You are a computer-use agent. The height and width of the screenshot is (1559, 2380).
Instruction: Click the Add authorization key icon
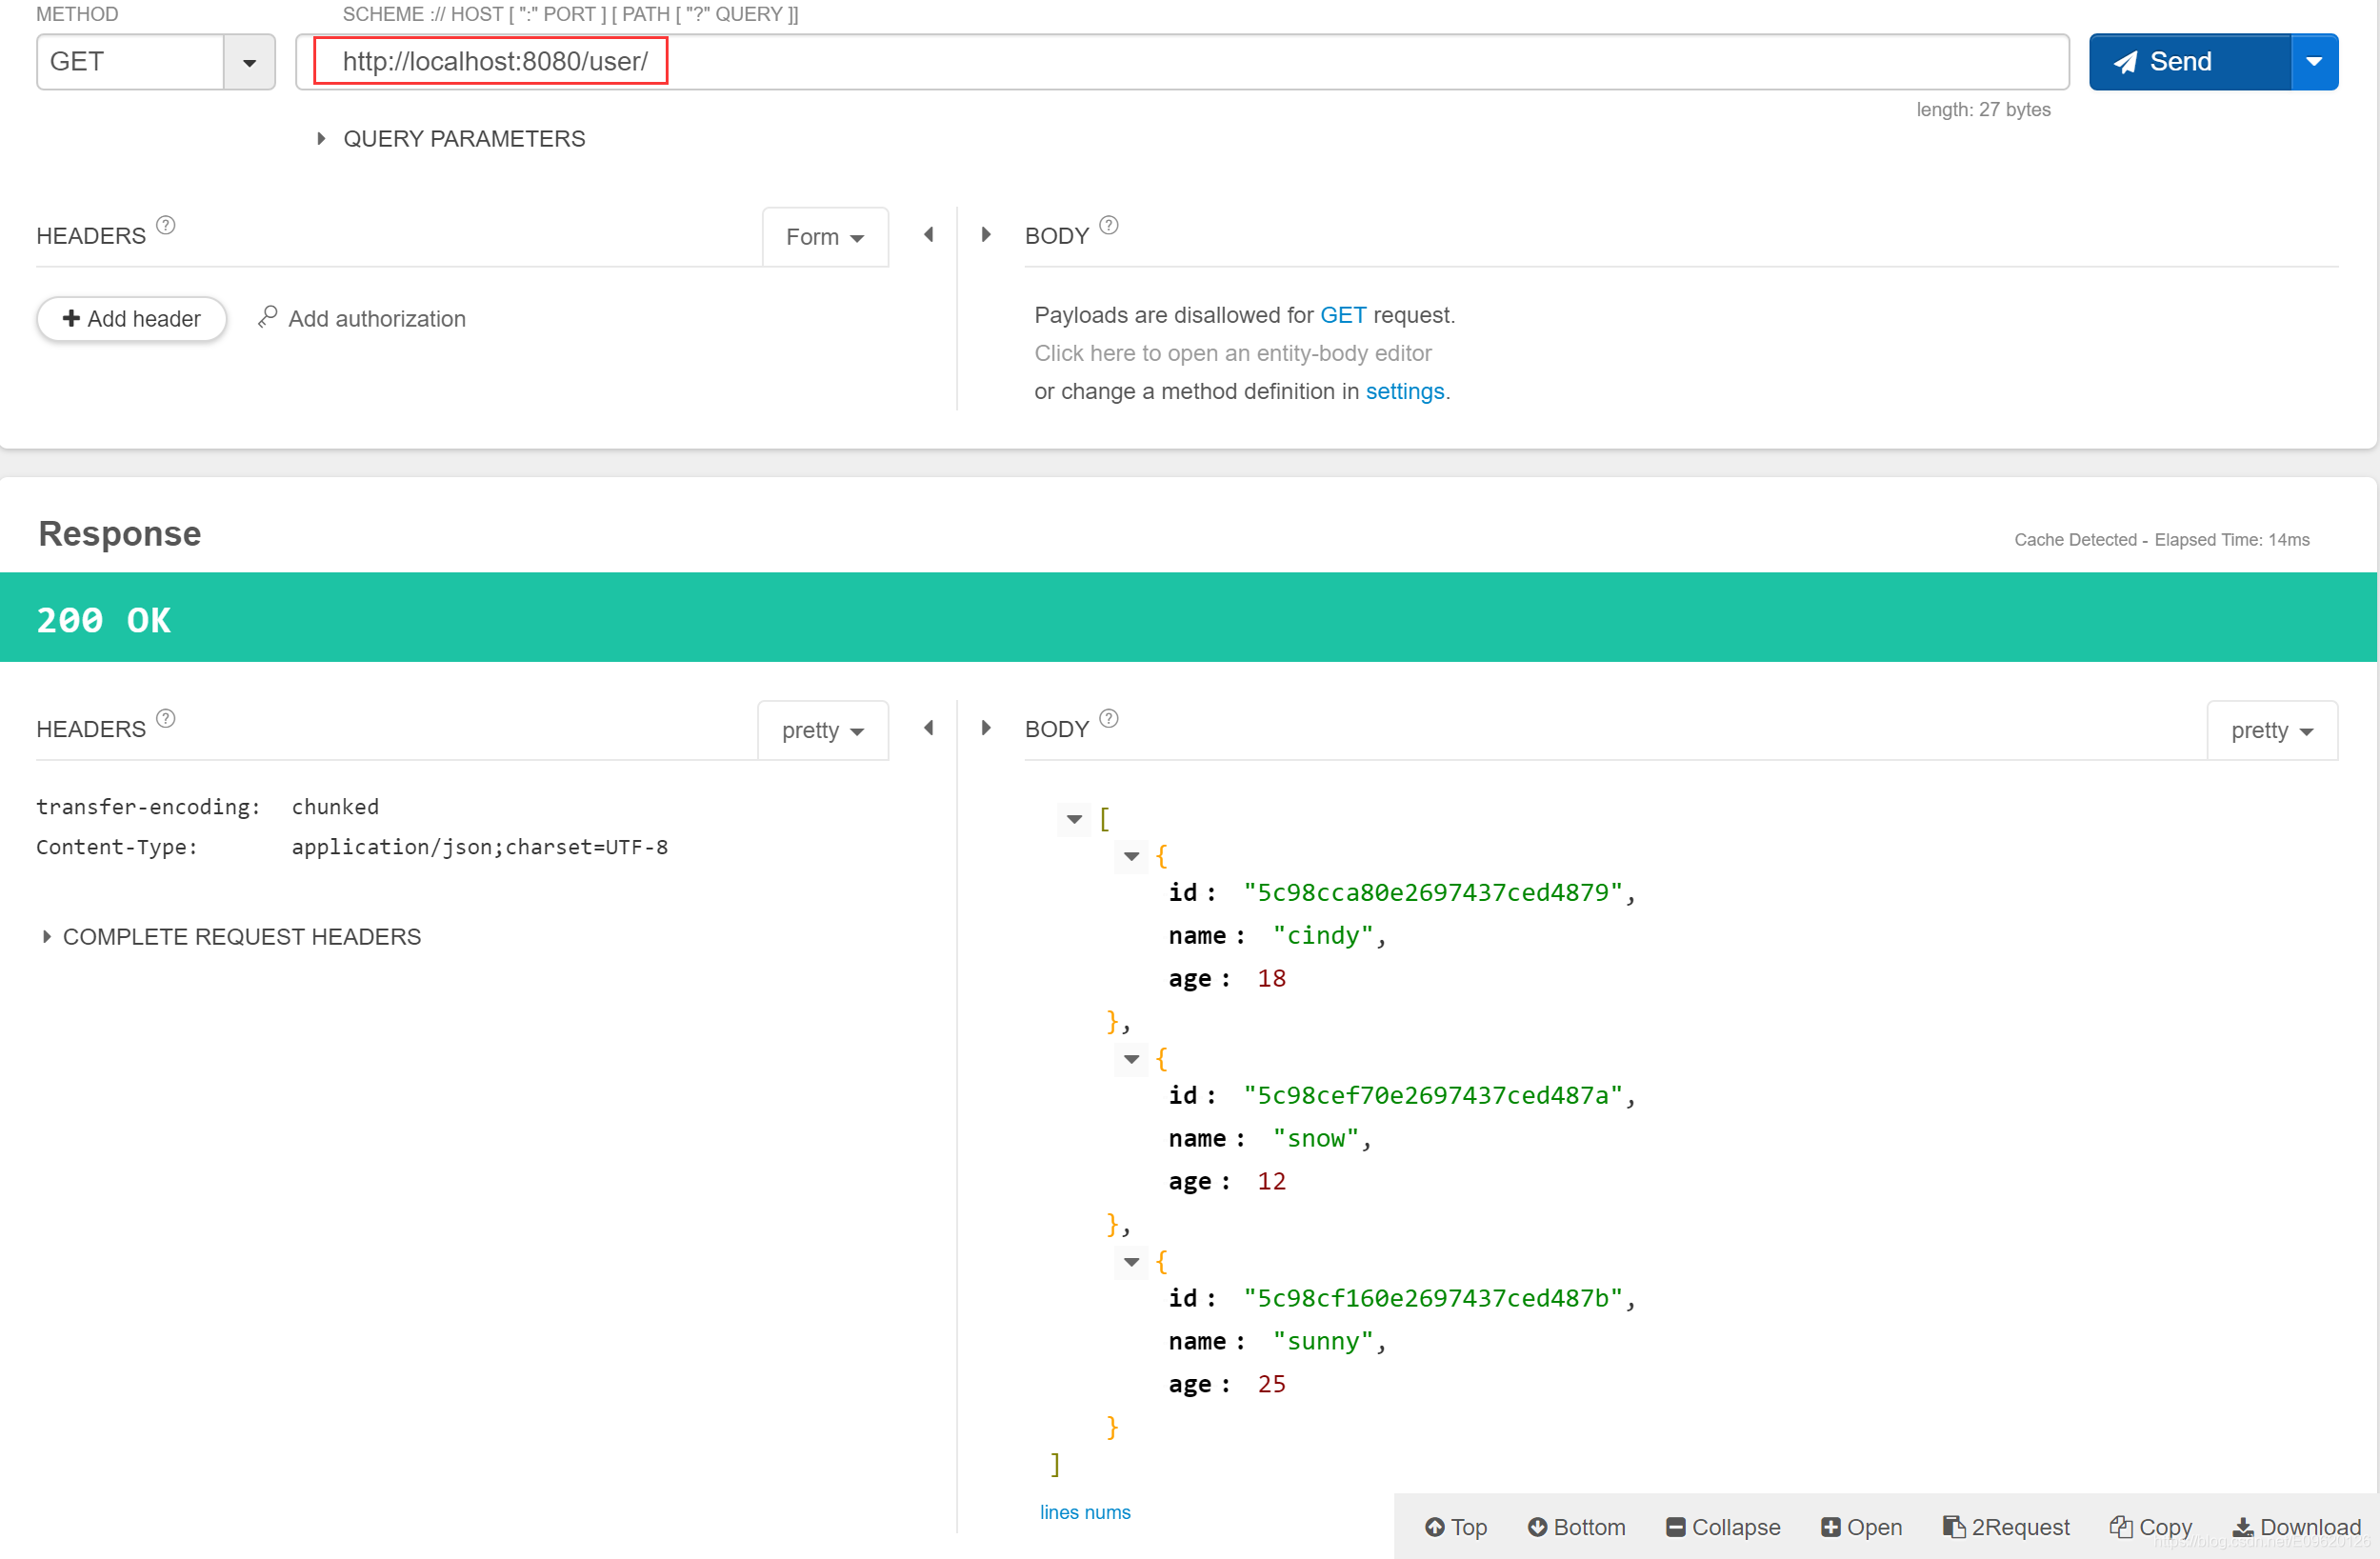[267, 317]
